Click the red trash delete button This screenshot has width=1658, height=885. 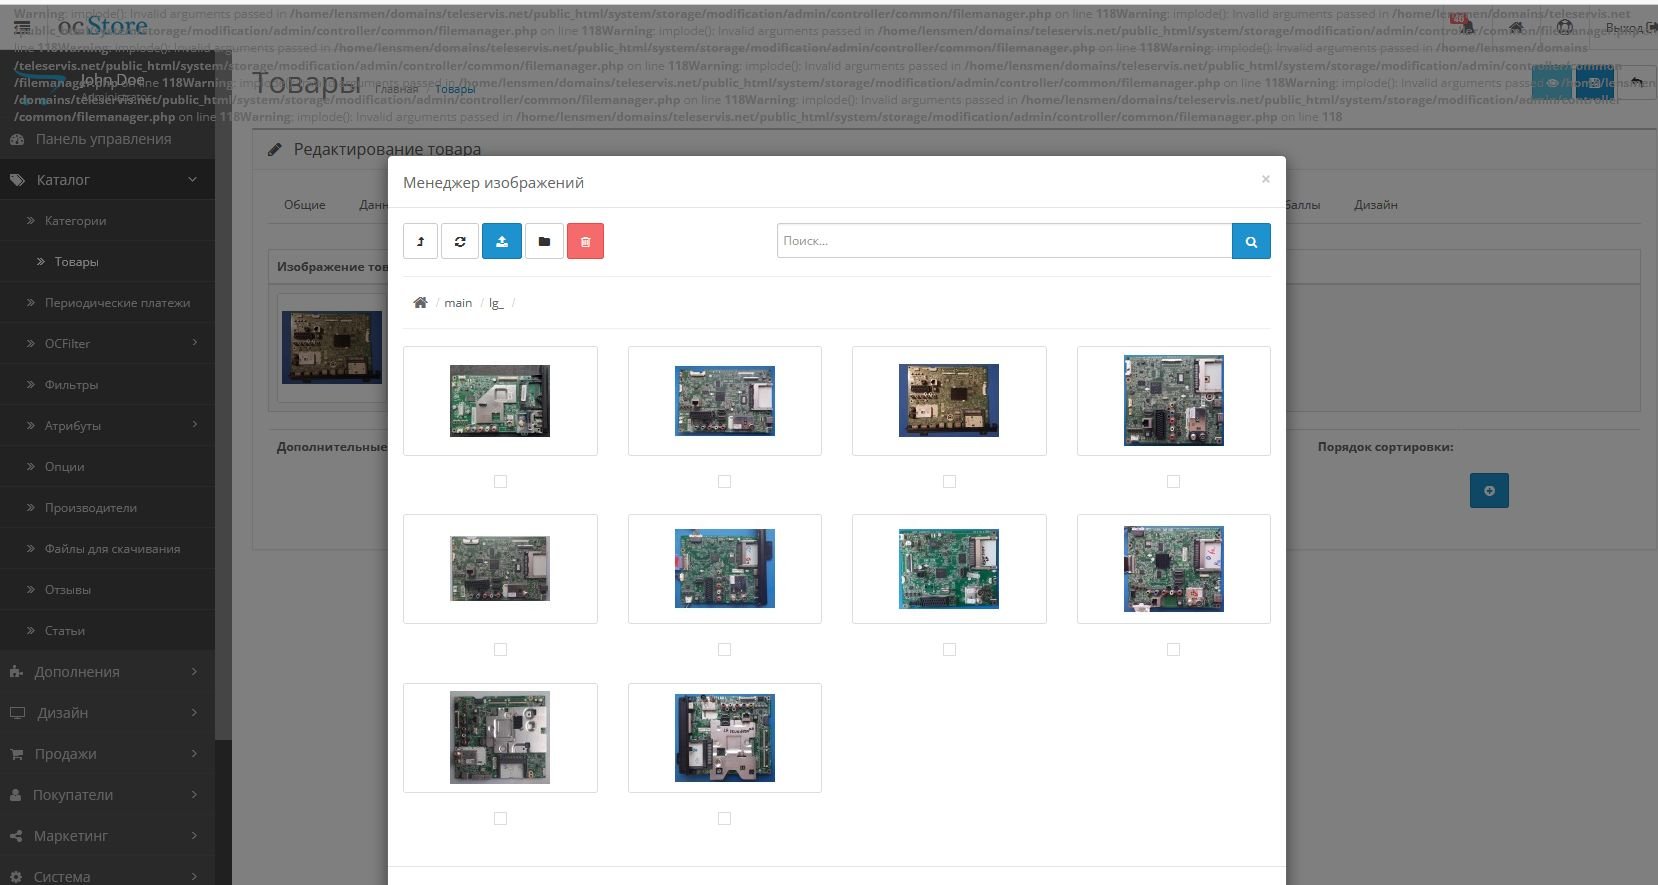pyautogui.click(x=585, y=241)
